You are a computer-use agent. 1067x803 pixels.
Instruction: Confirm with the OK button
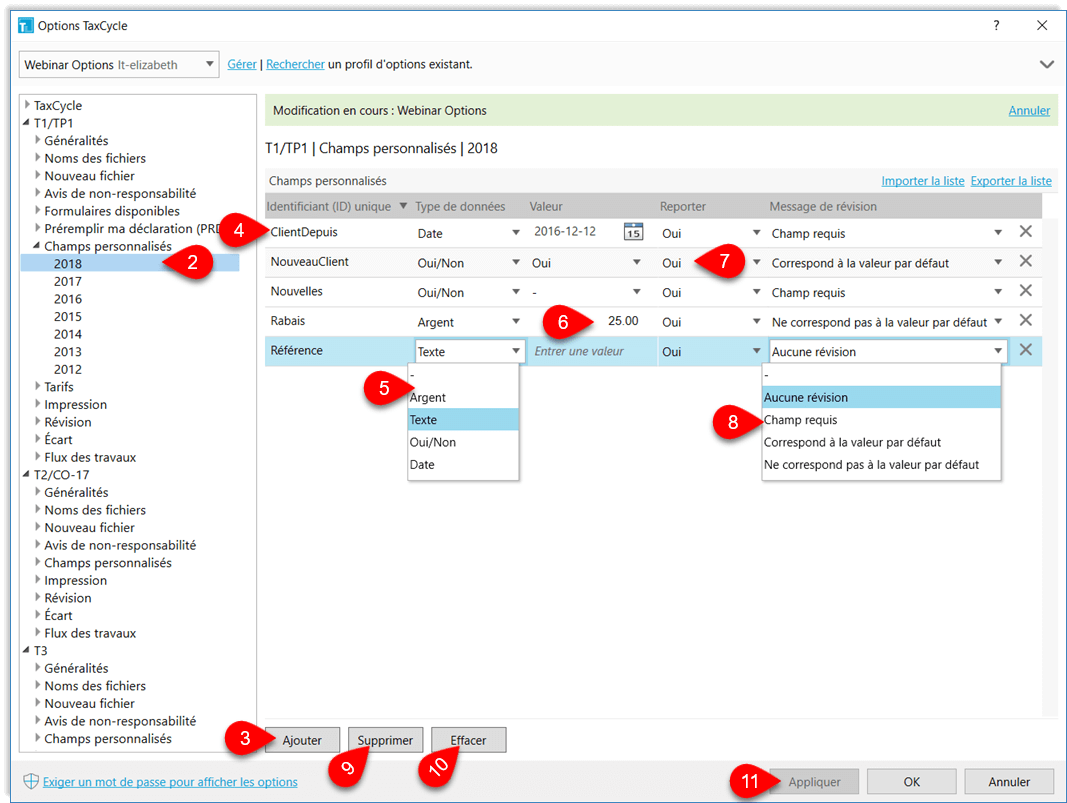(x=912, y=782)
